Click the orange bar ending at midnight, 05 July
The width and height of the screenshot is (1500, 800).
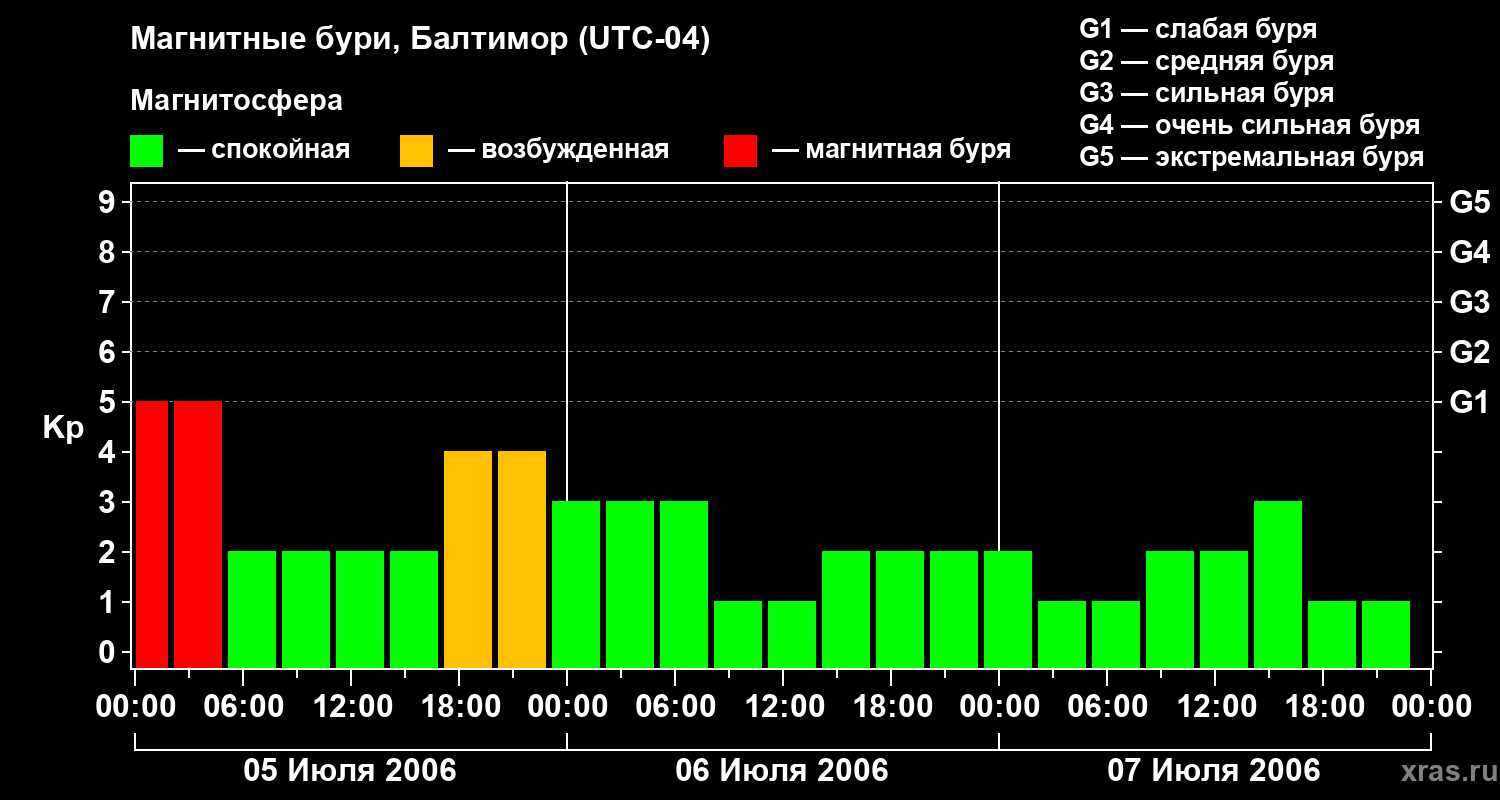click(x=522, y=559)
